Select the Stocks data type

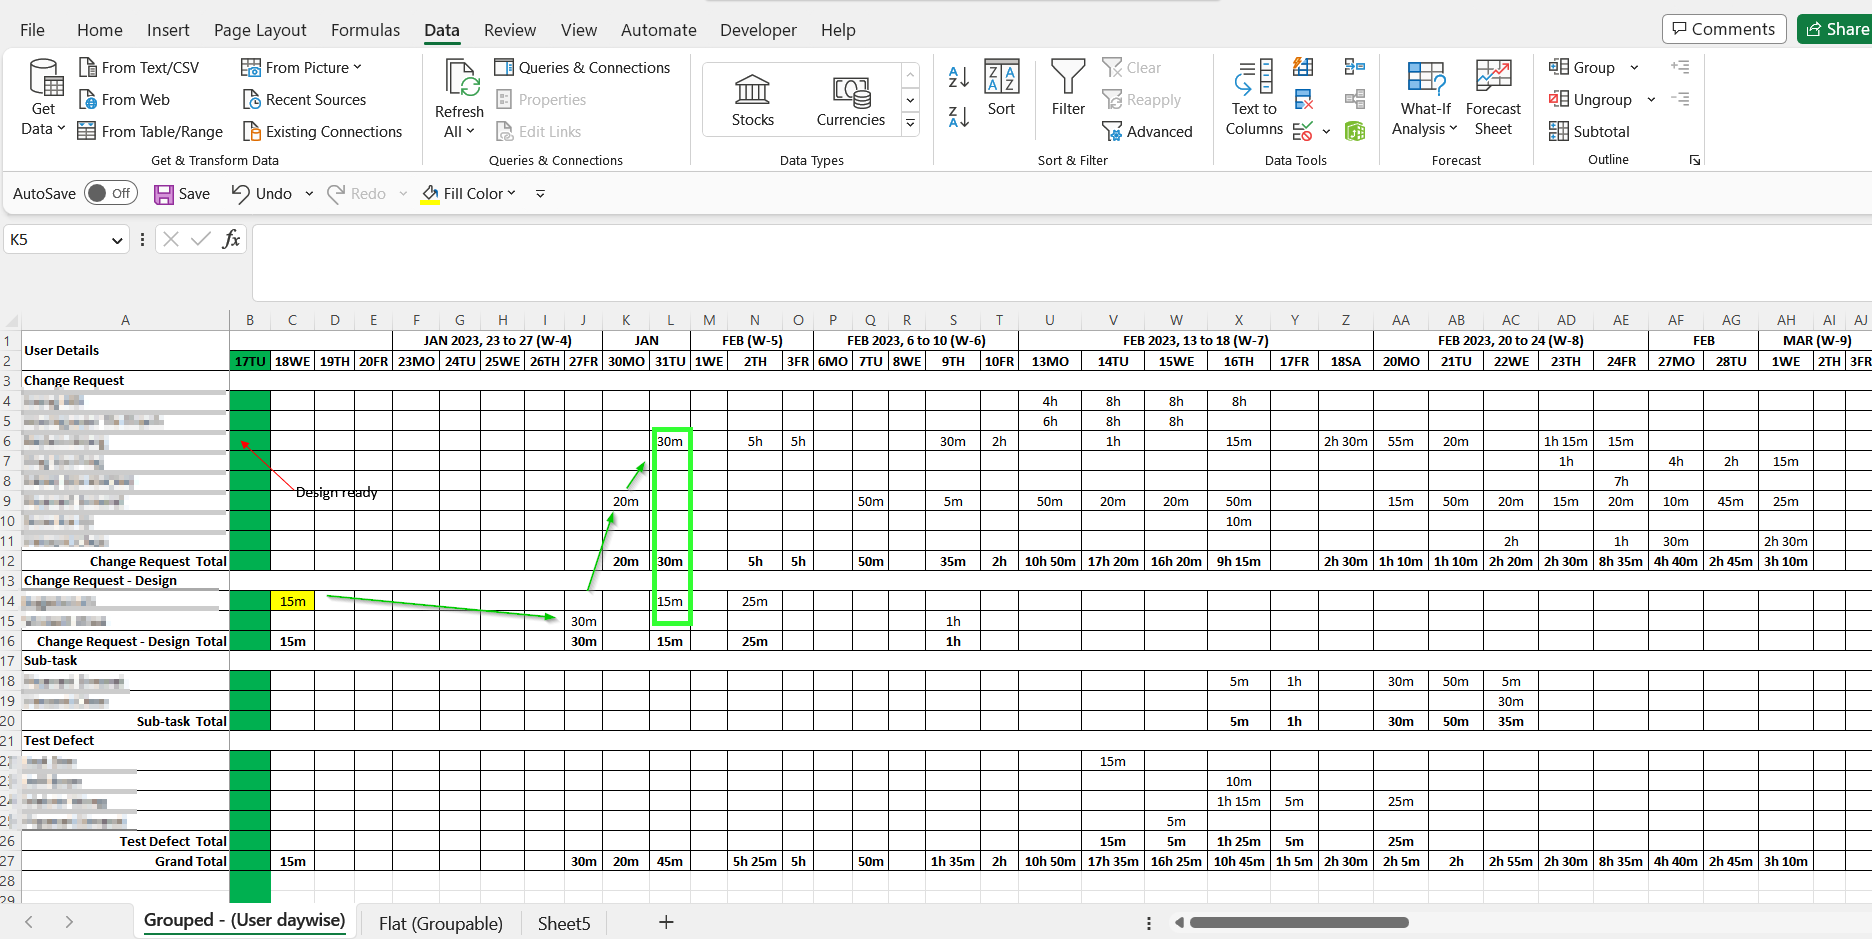752,99
